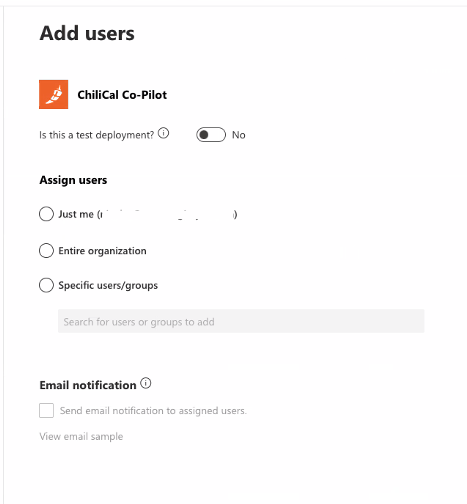The width and height of the screenshot is (467, 504).
Task: Check the Send email notification checkbox
Action: [x=46, y=410]
